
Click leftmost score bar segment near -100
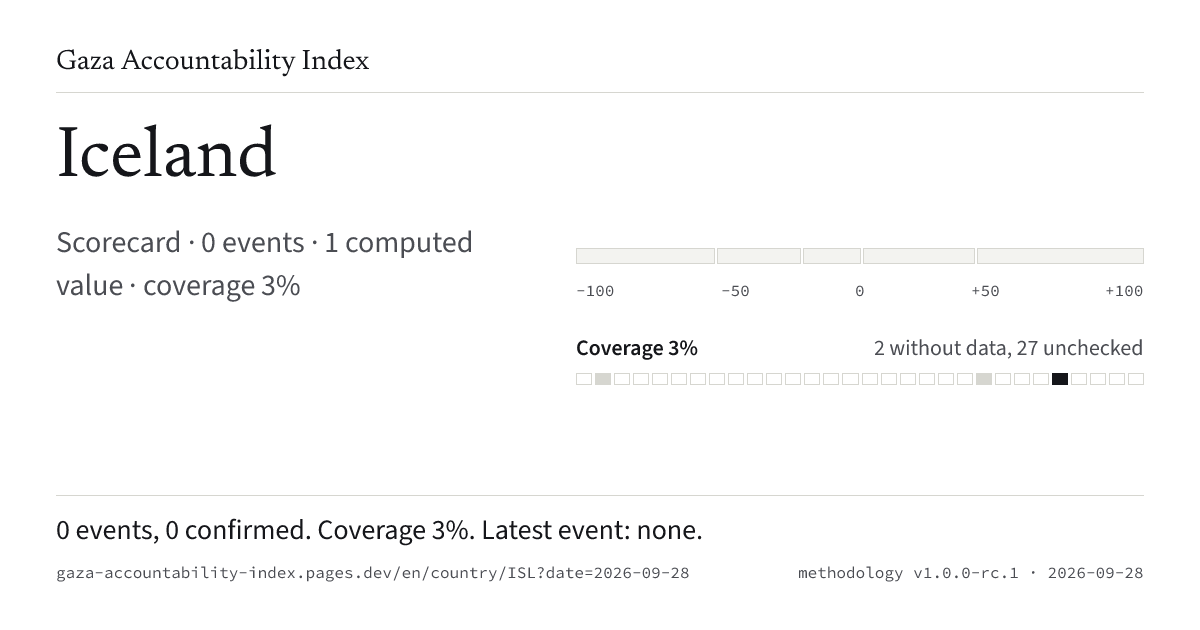tap(645, 256)
